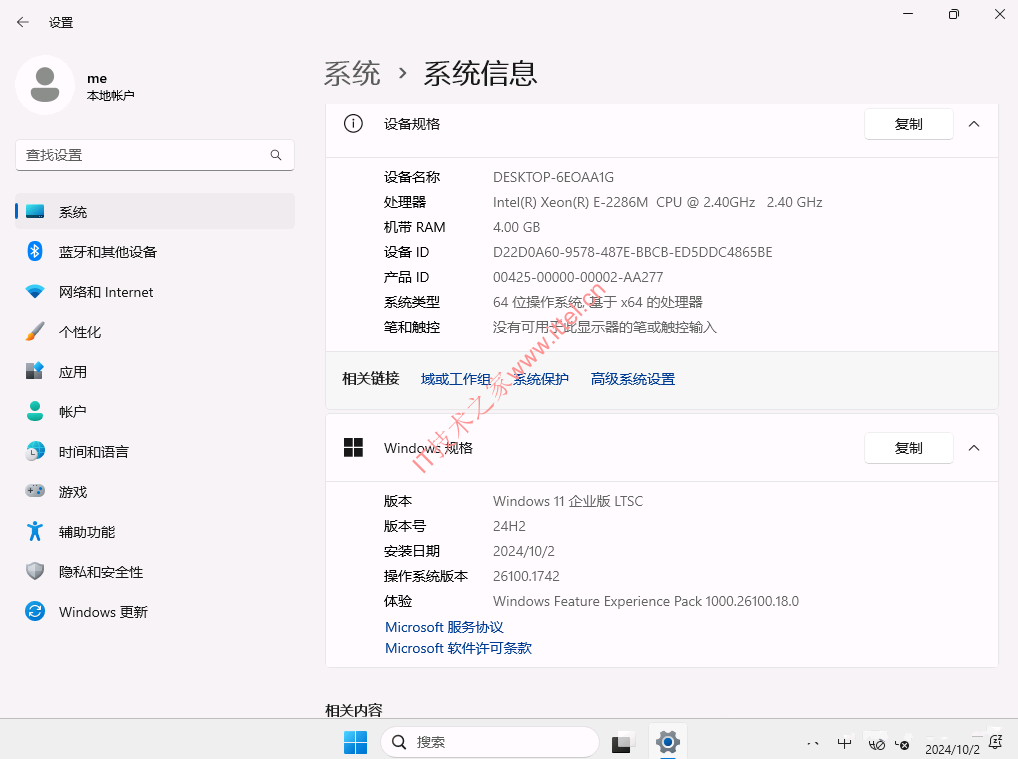
Task: Click the version number 24H2
Action: [509, 526]
